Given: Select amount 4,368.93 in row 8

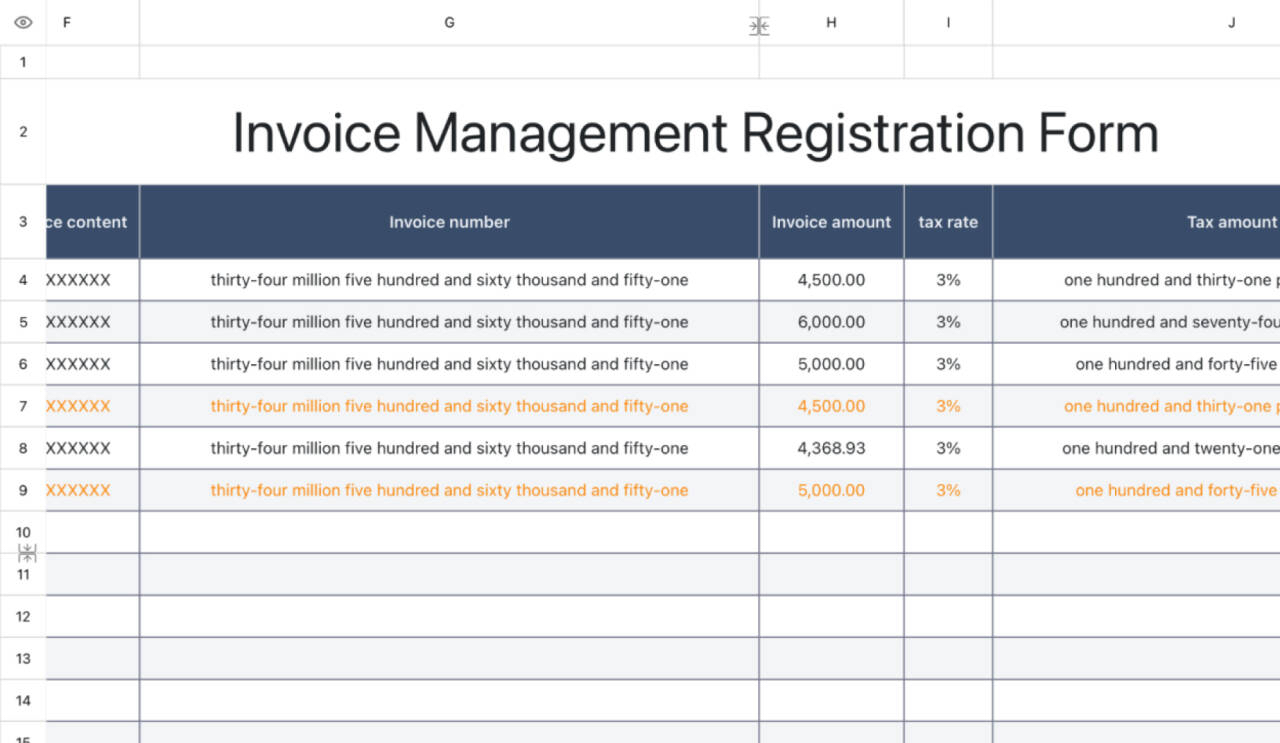Looking at the screenshot, I should [x=831, y=448].
